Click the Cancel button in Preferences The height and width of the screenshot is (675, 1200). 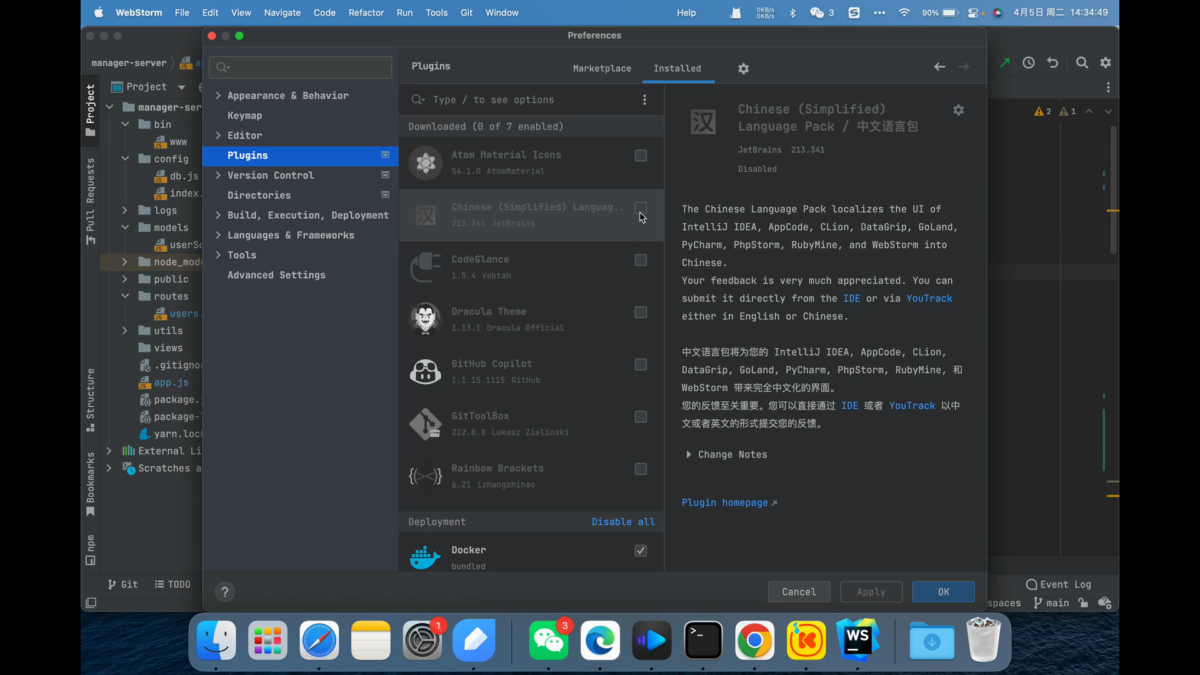click(799, 592)
